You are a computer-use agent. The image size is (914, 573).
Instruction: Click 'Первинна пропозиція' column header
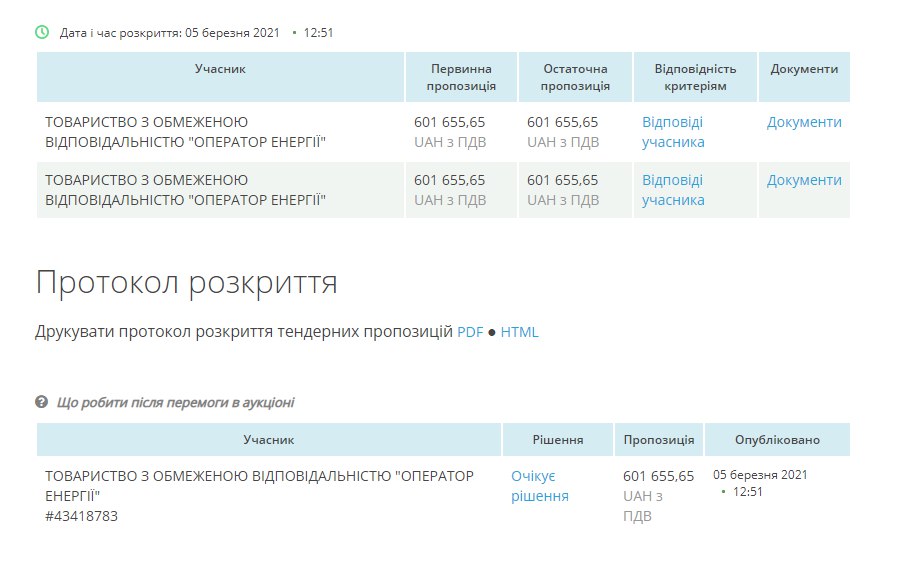coord(461,77)
